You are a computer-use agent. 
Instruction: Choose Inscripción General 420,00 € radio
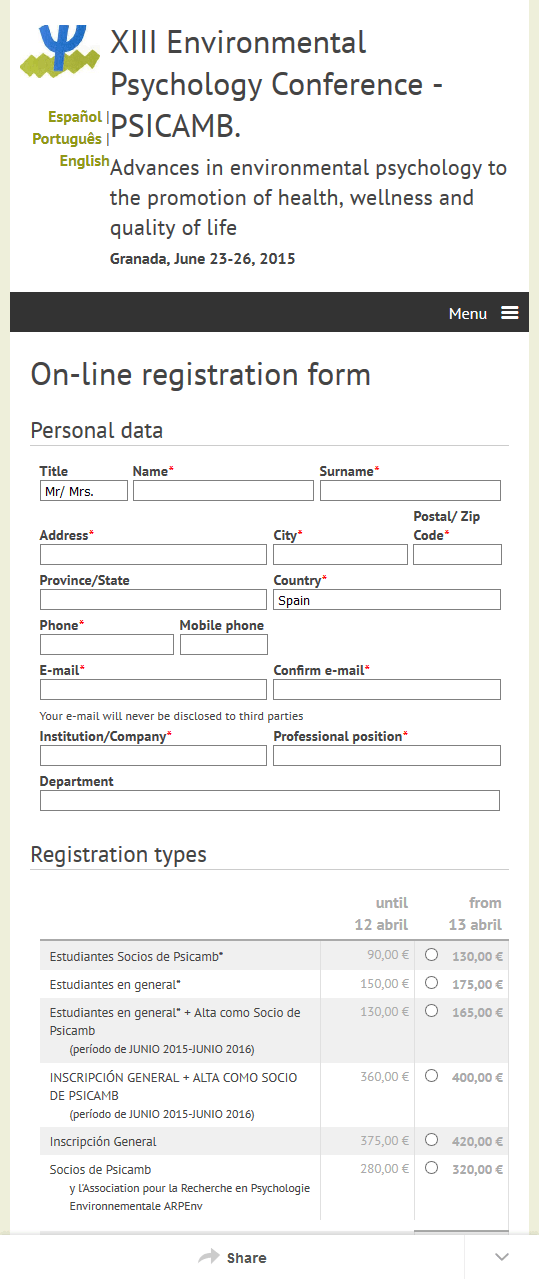(x=431, y=1139)
